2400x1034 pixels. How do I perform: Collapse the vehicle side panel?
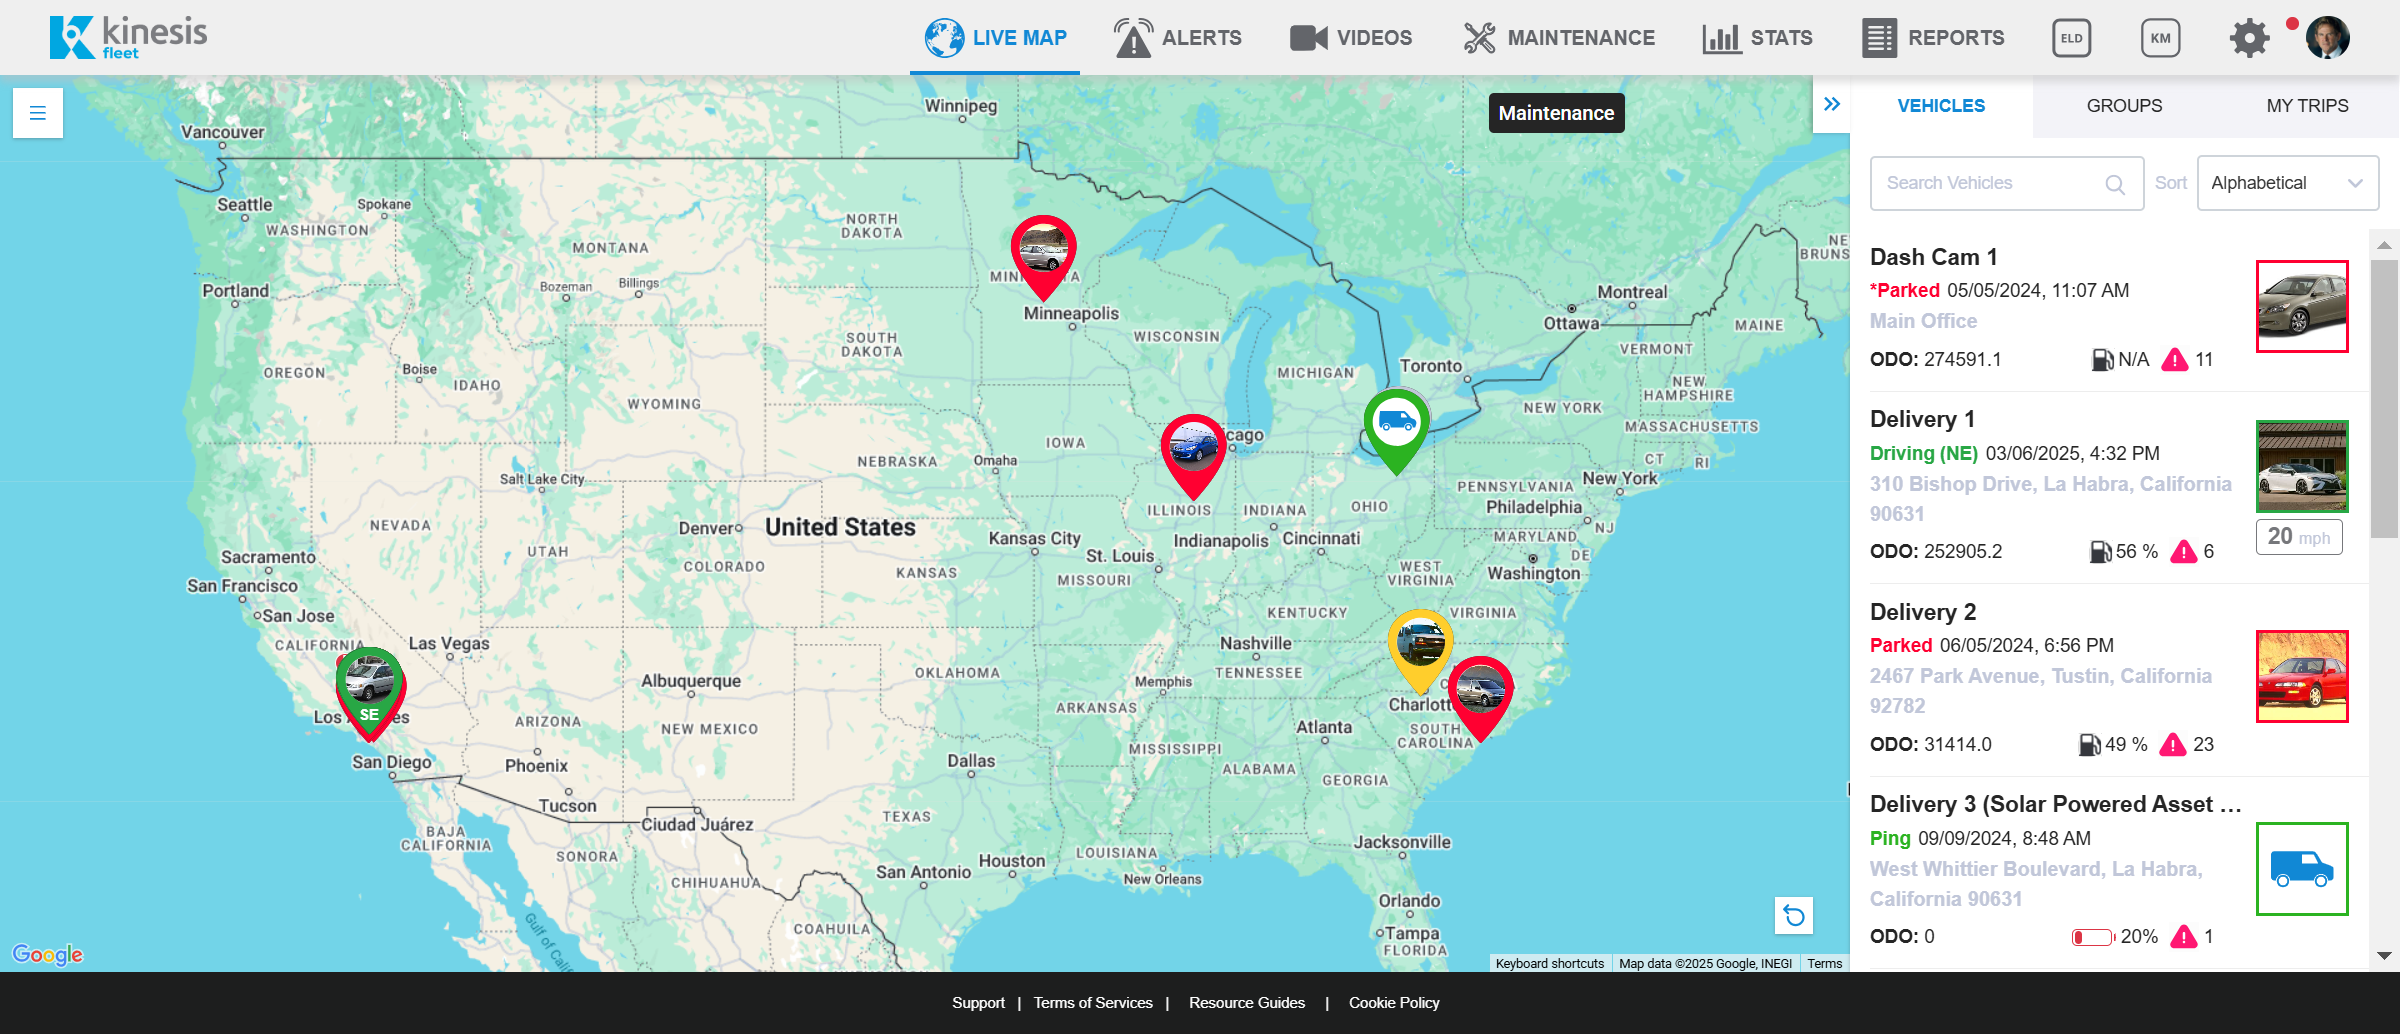tap(1831, 104)
